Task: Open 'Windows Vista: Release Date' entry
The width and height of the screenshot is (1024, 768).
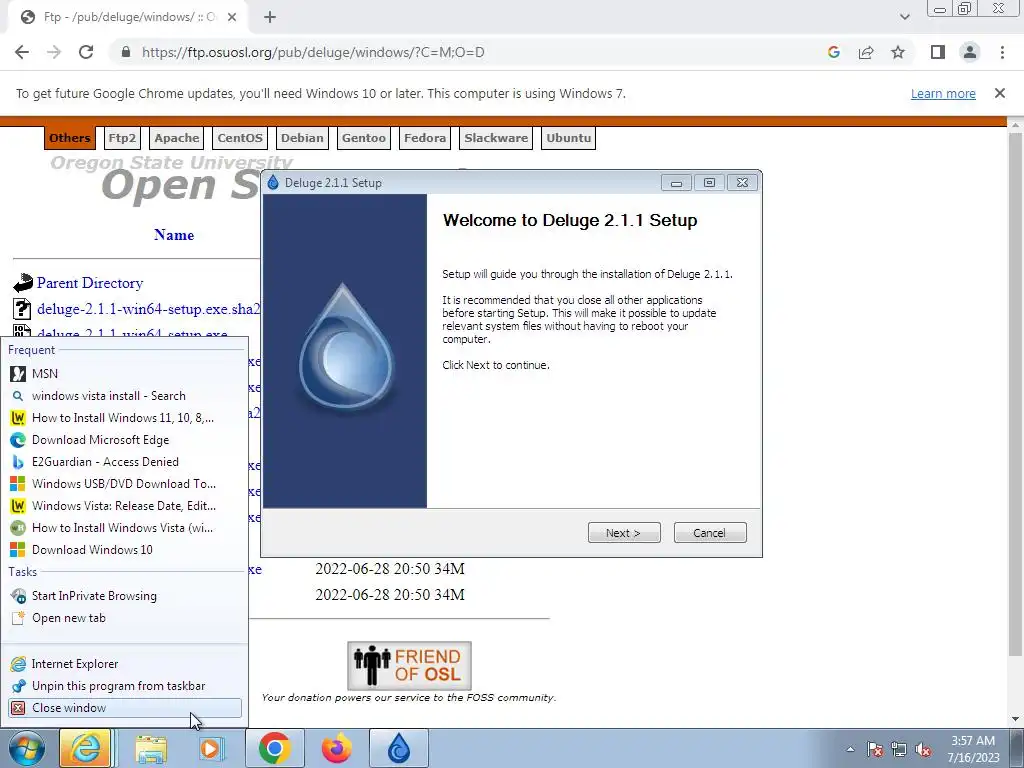Action: pos(125,505)
